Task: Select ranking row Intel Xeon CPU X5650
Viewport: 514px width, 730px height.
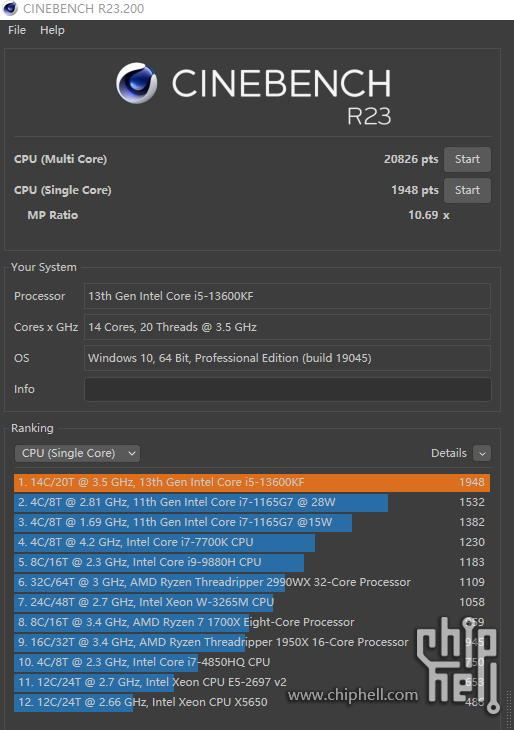Action: [252, 703]
